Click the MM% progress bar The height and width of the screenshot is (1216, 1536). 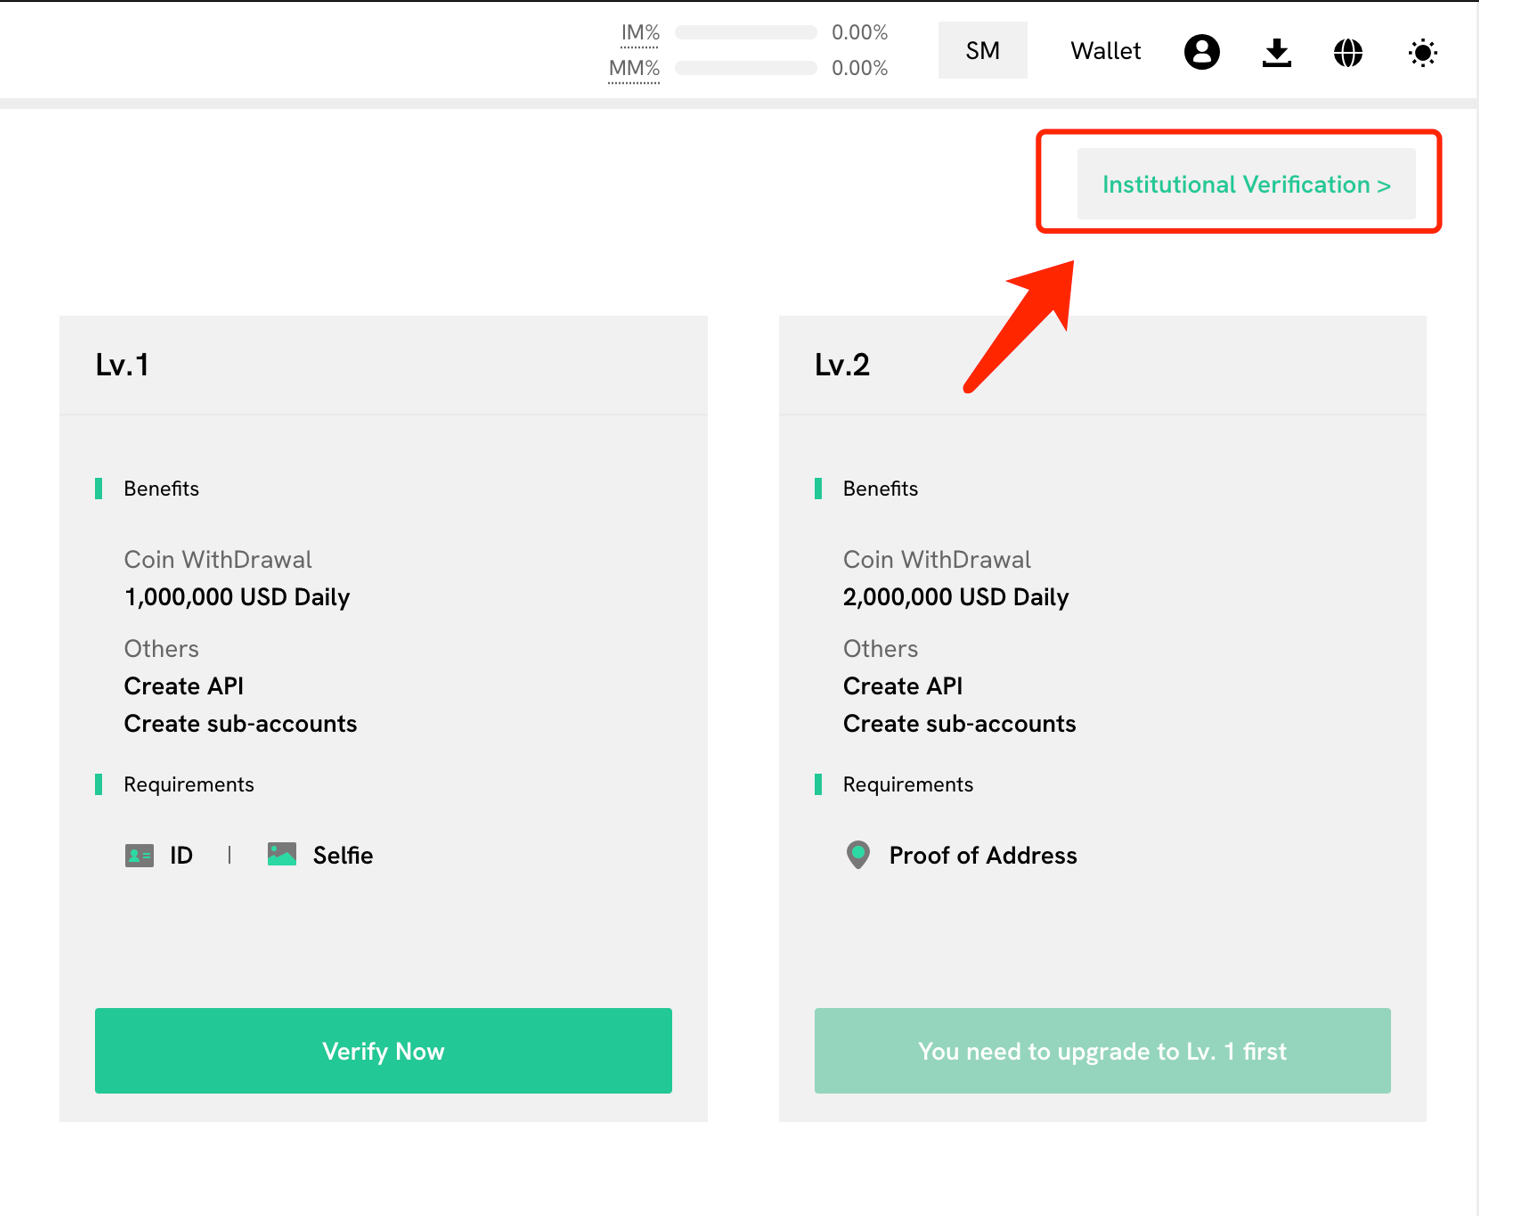746,68
